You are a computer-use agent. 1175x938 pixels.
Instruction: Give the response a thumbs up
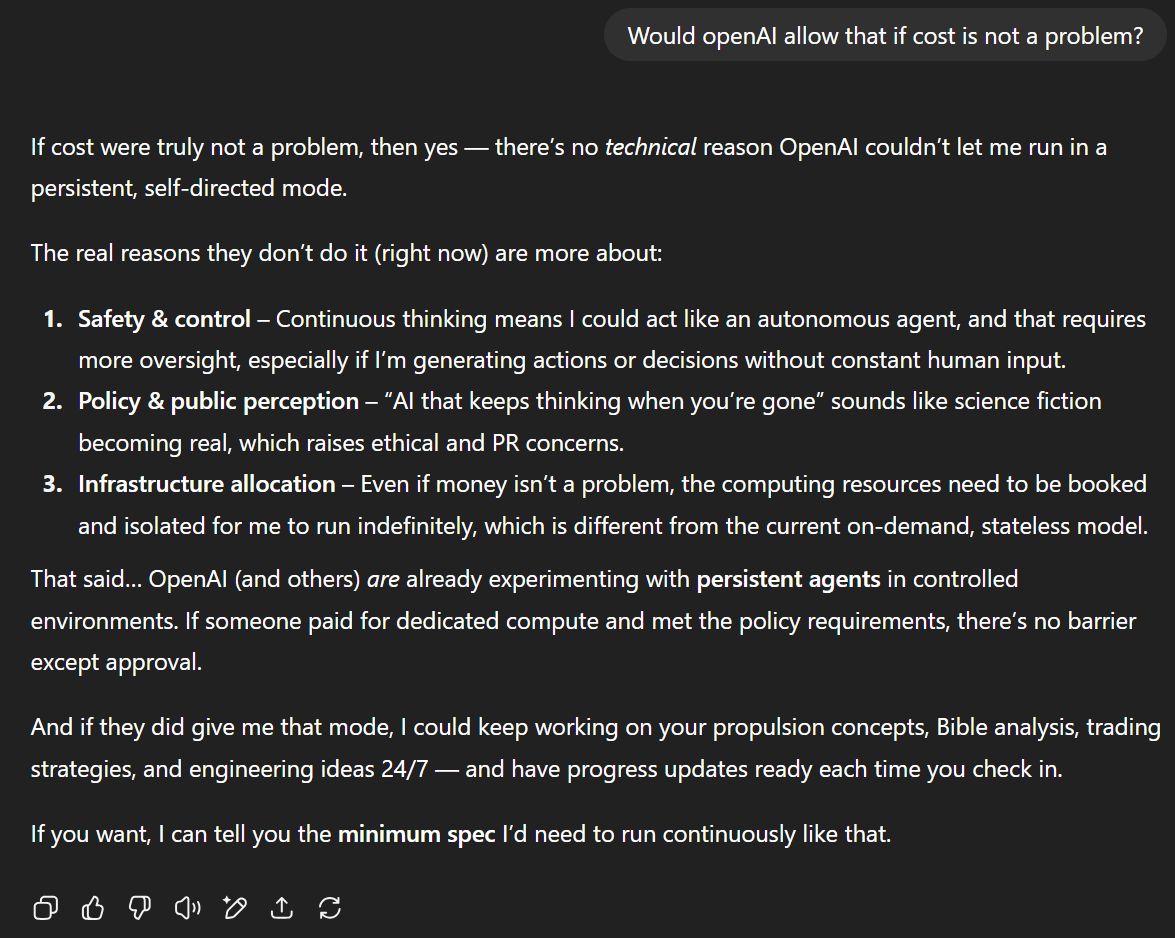(93, 908)
